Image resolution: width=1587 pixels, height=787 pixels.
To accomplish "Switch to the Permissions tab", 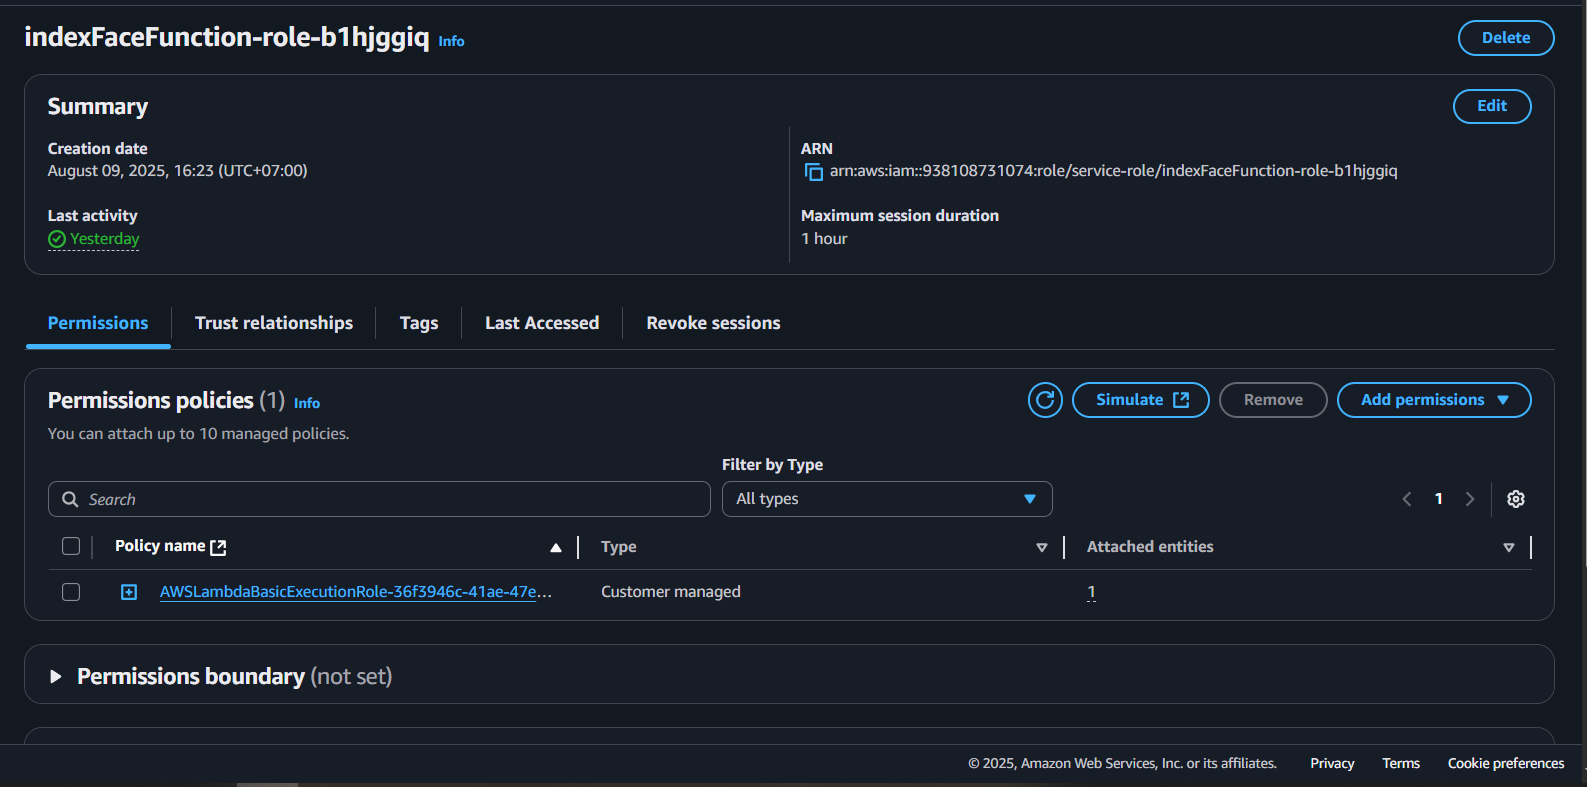I will 98,323.
